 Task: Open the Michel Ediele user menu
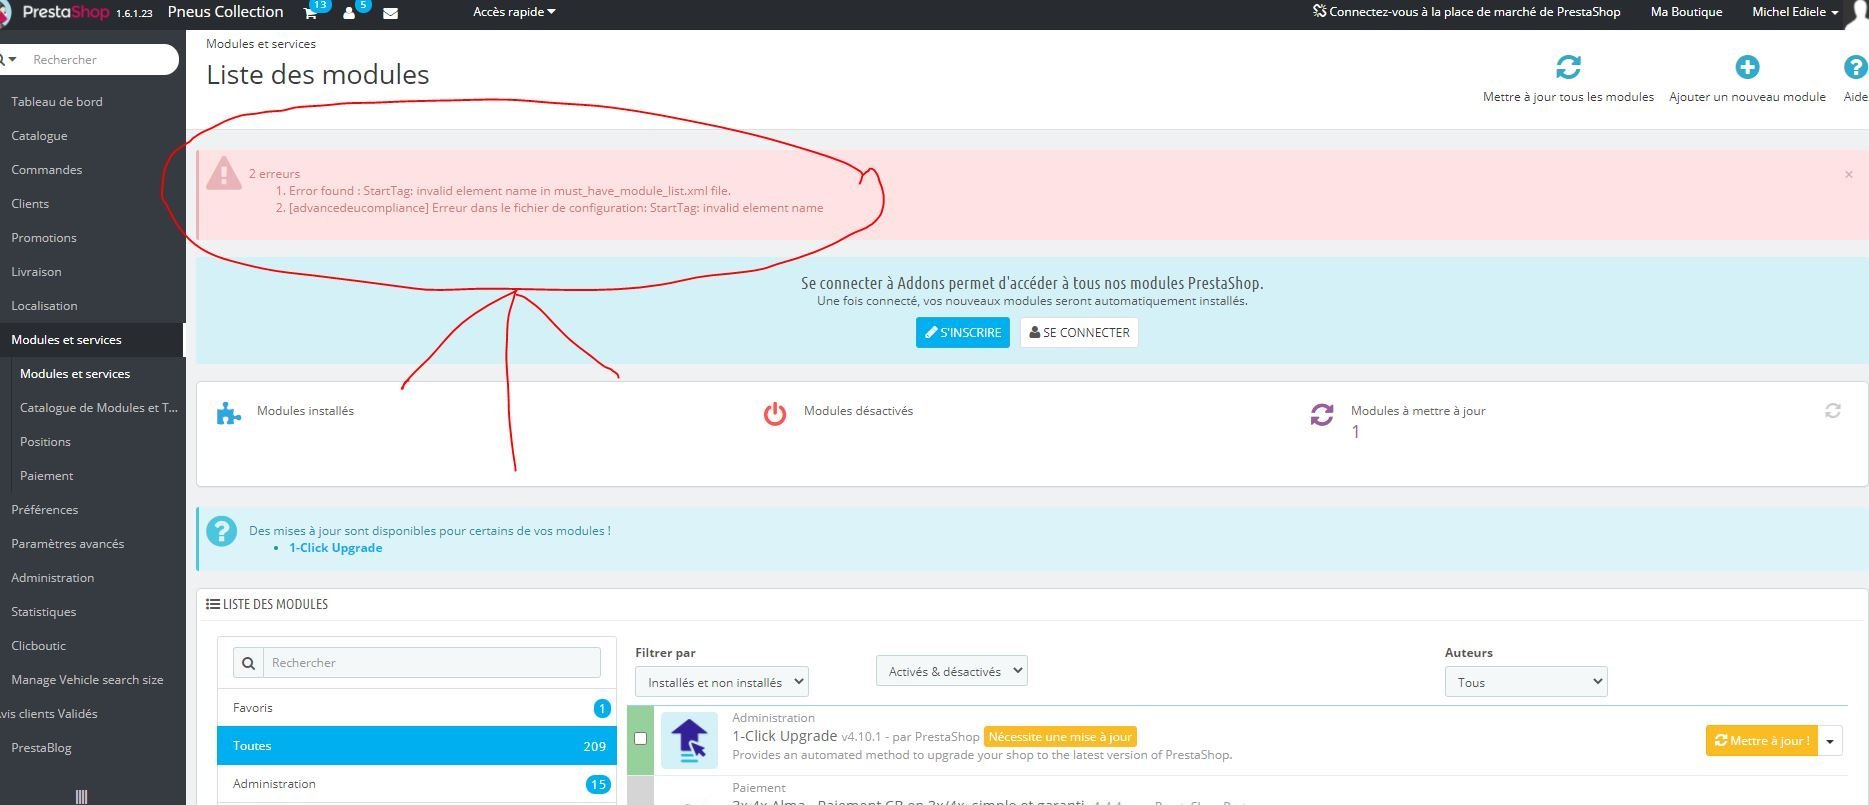tap(1795, 12)
